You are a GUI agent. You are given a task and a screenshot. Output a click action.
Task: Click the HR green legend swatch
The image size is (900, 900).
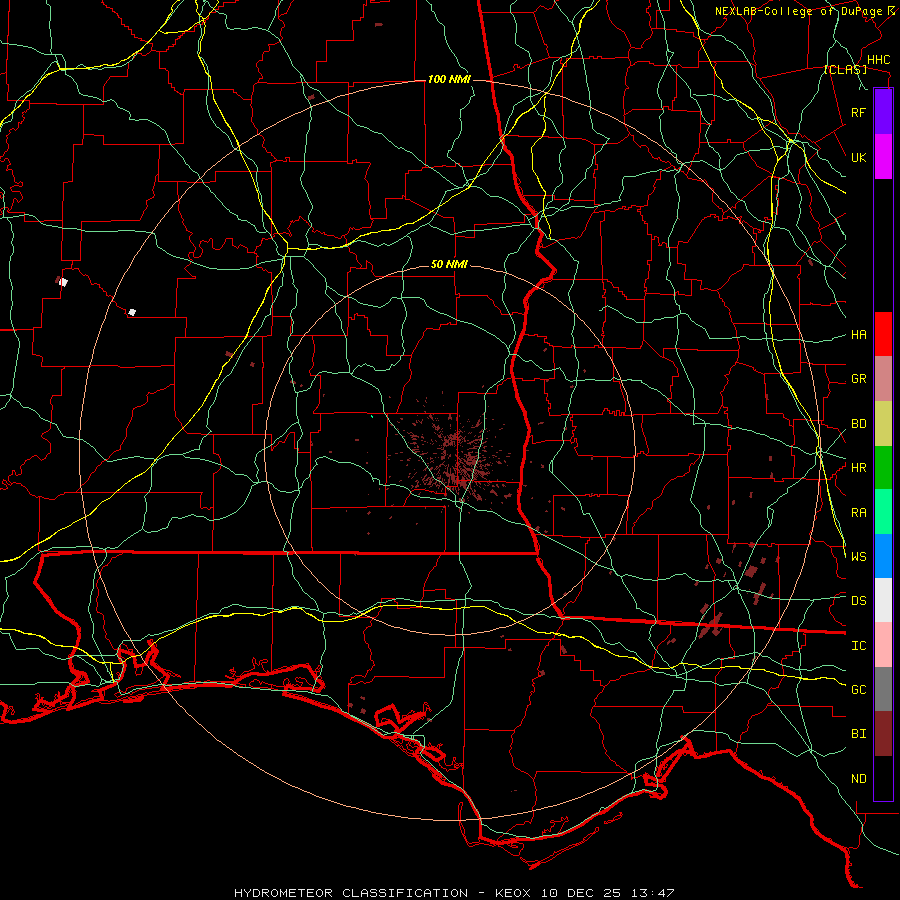(x=883, y=468)
